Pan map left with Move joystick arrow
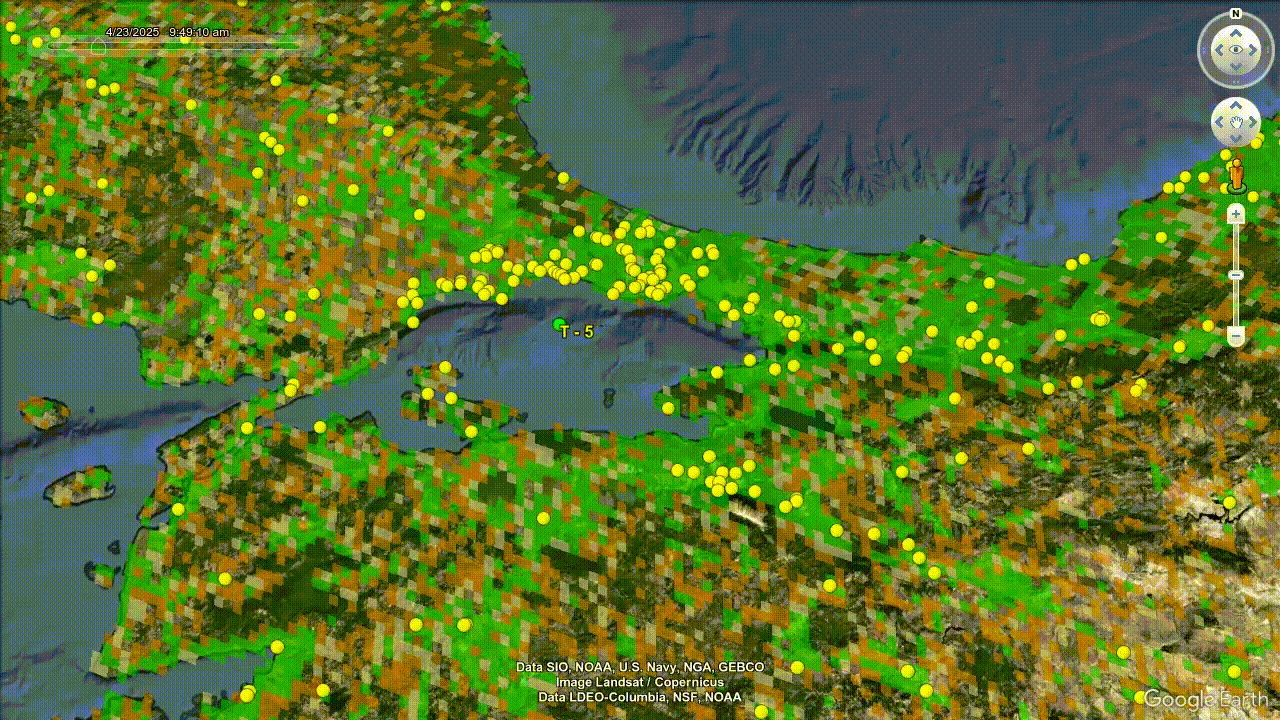Screen dimensions: 1280x720 click(1218, 122)
